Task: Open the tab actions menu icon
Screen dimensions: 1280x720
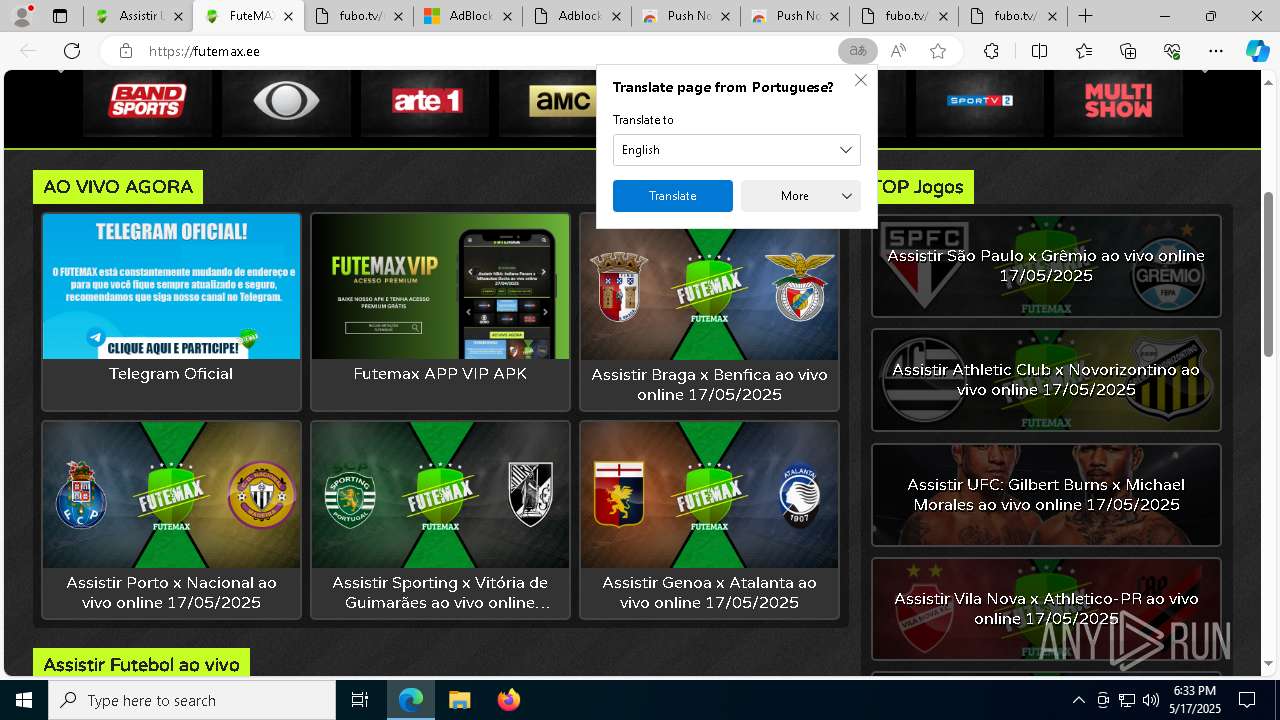Action: coord(60,16)
